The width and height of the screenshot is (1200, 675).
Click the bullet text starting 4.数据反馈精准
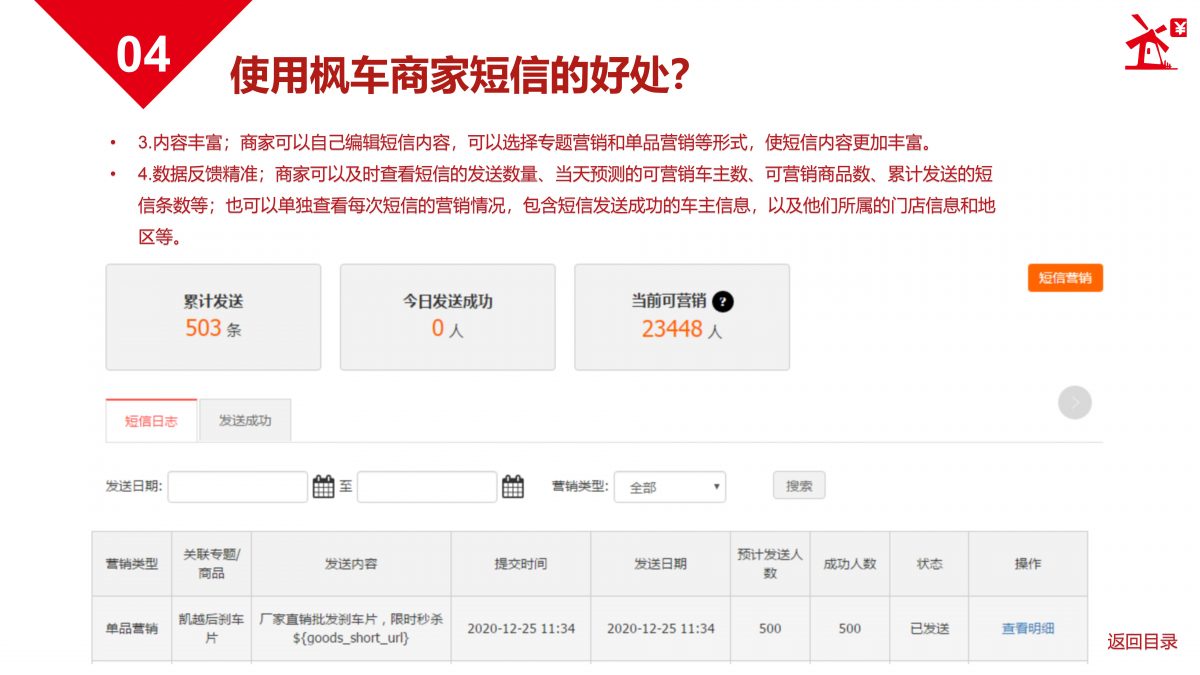click(566, 205)
